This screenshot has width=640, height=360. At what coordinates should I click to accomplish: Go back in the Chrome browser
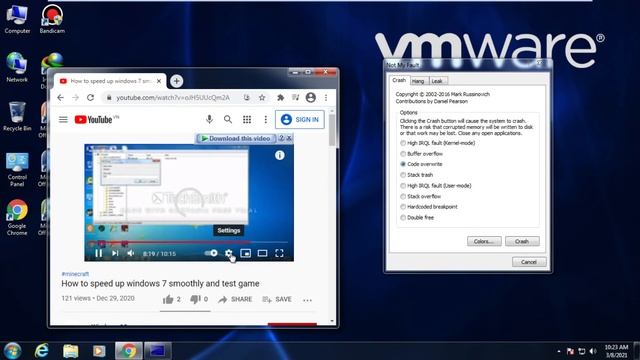60,98
